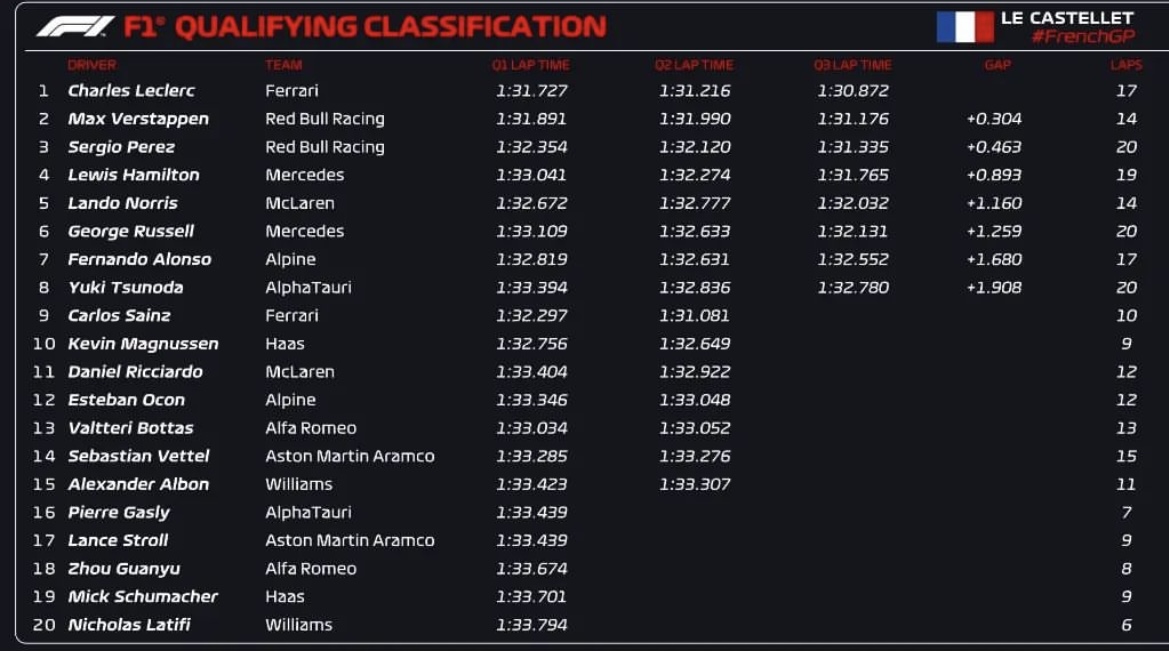Click the +1.908 gap for Tsunoda
The image size is (1169, 654).
point(994,288)
